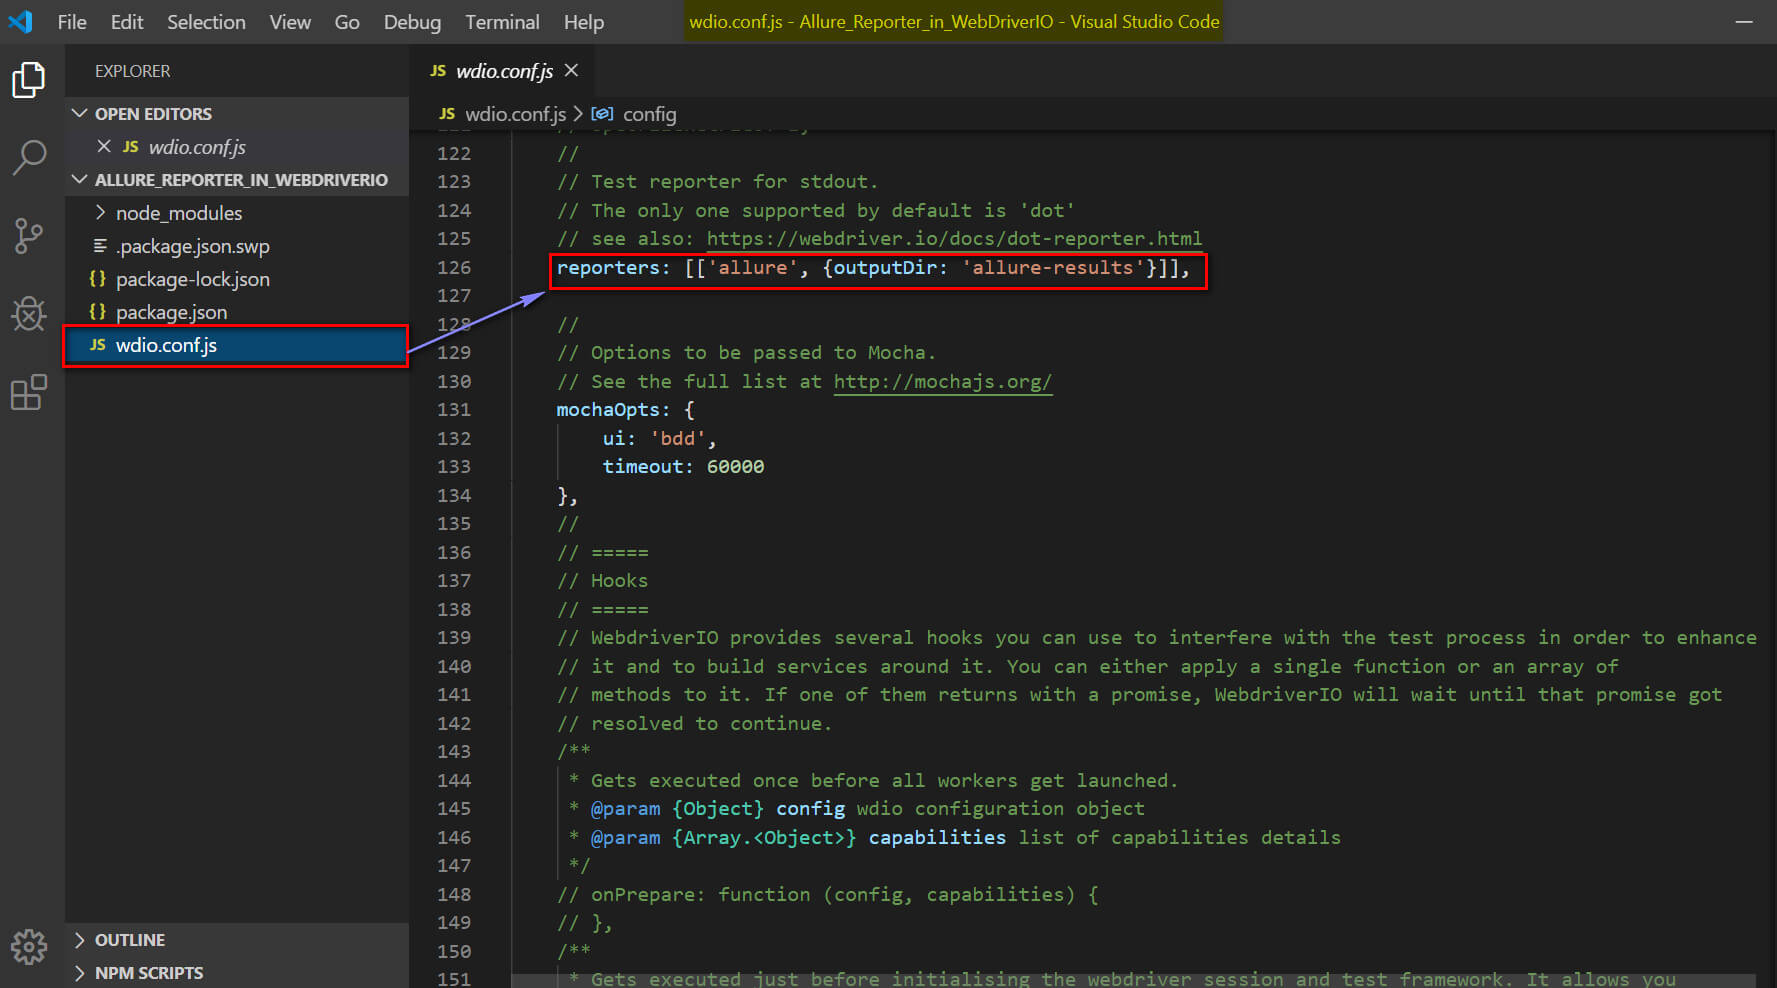The image size is (1777, 988).
Task: Click config breadcrumb item
Action: click(649, 114)
